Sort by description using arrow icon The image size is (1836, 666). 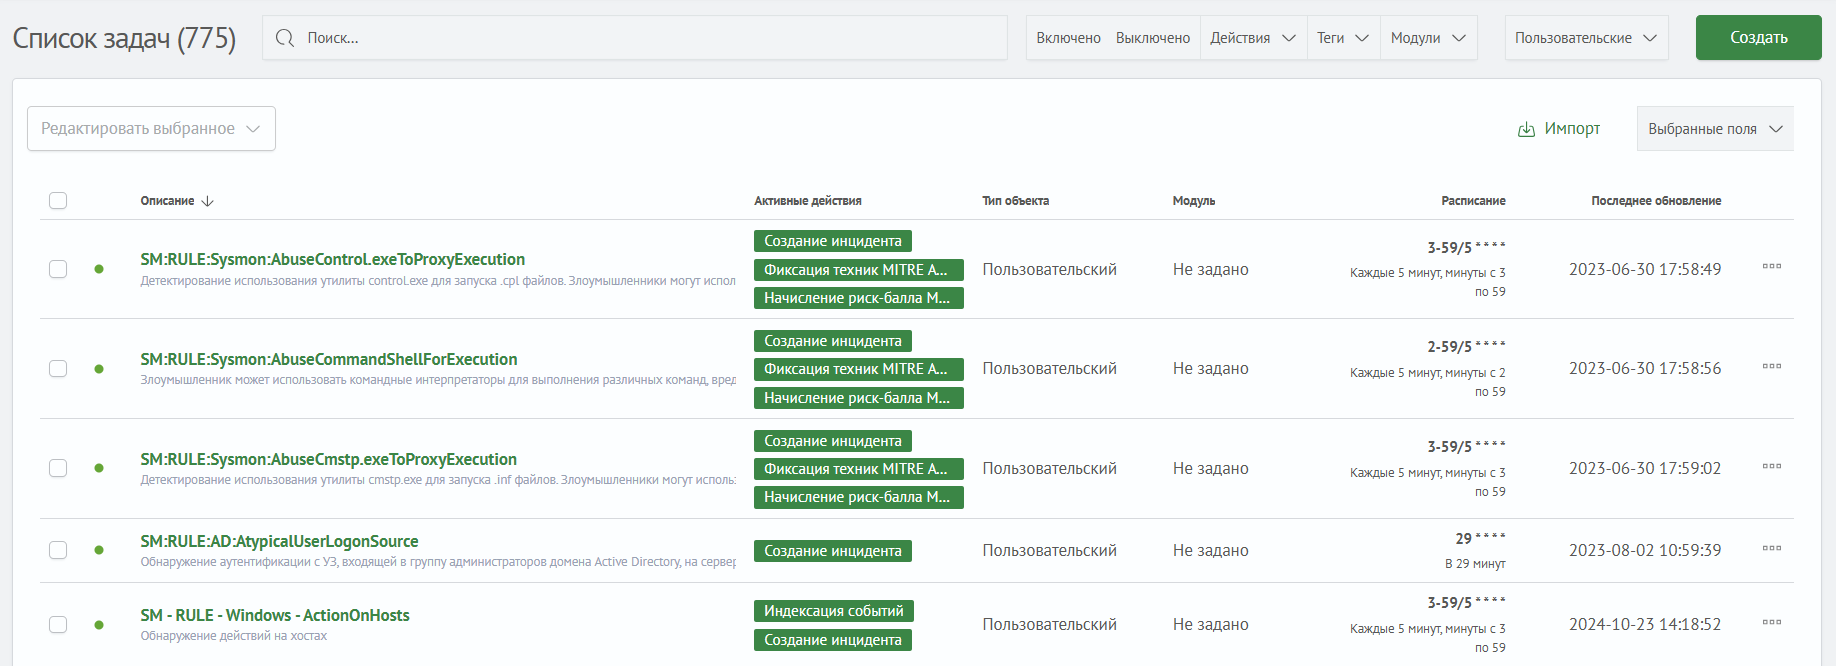(x=208, y=201)
